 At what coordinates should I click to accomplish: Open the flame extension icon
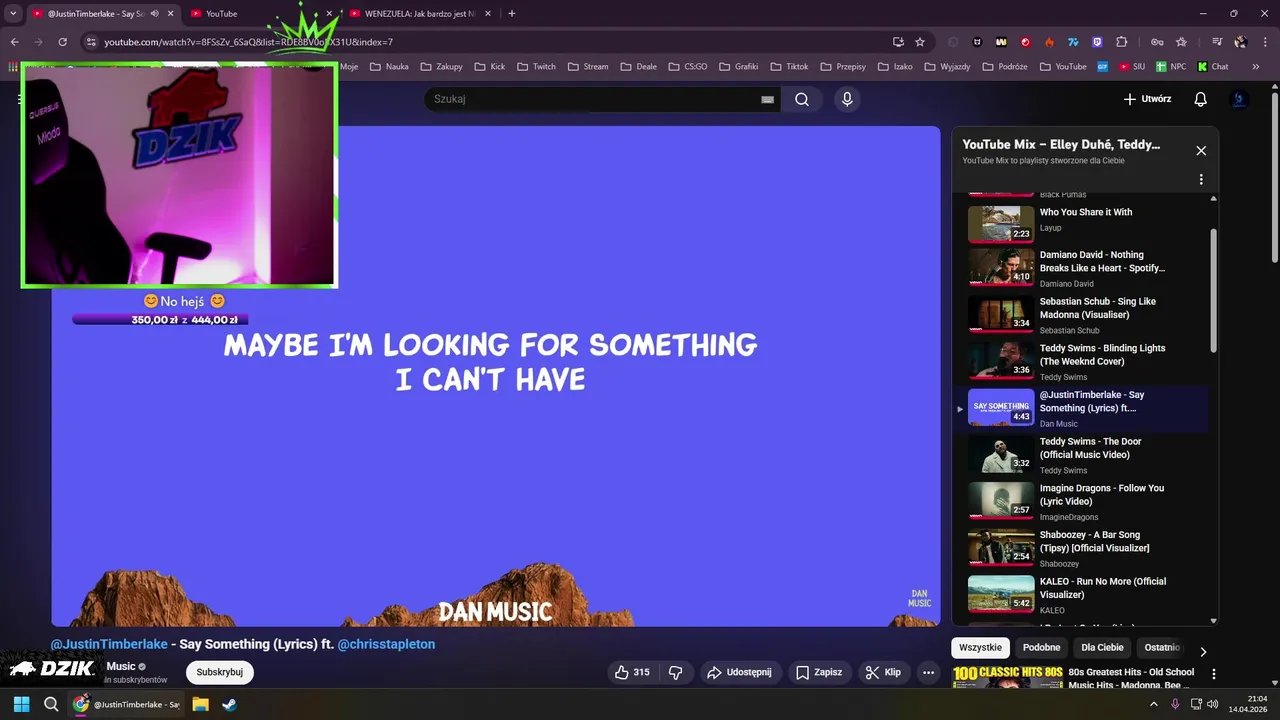tap(1049, 42)
